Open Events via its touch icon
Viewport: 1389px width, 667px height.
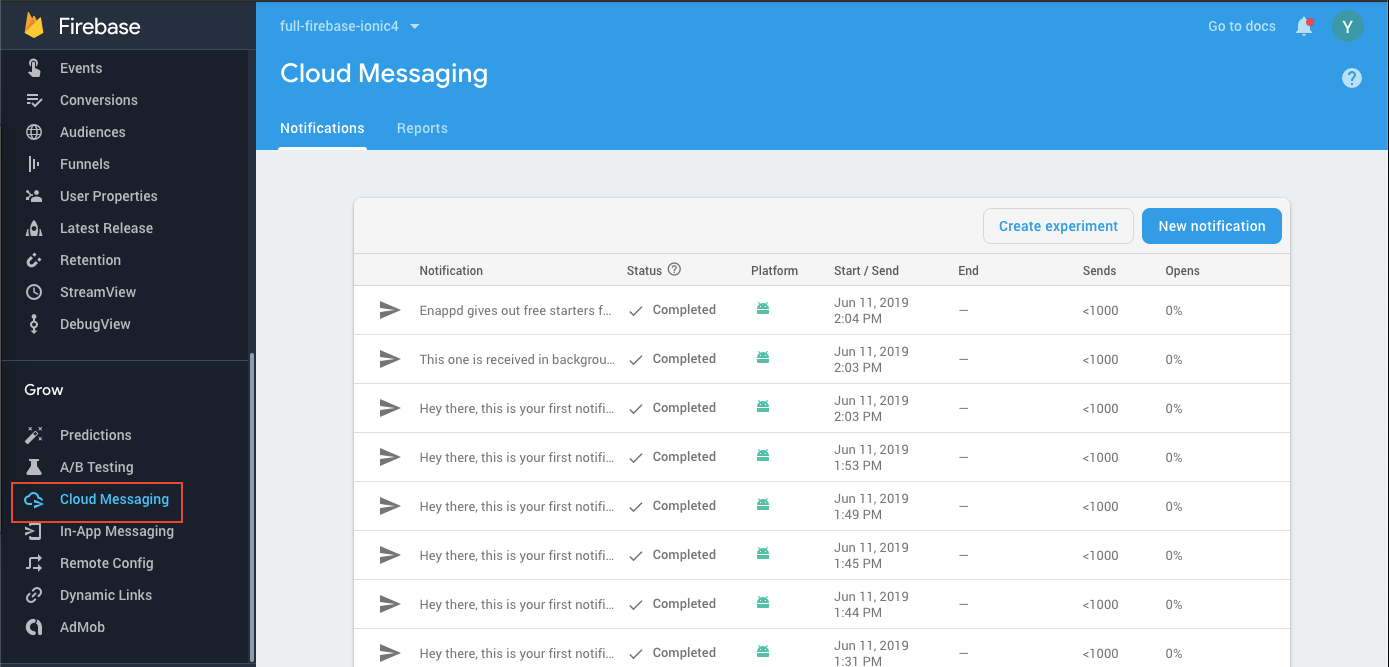click(x=34, y=68)
